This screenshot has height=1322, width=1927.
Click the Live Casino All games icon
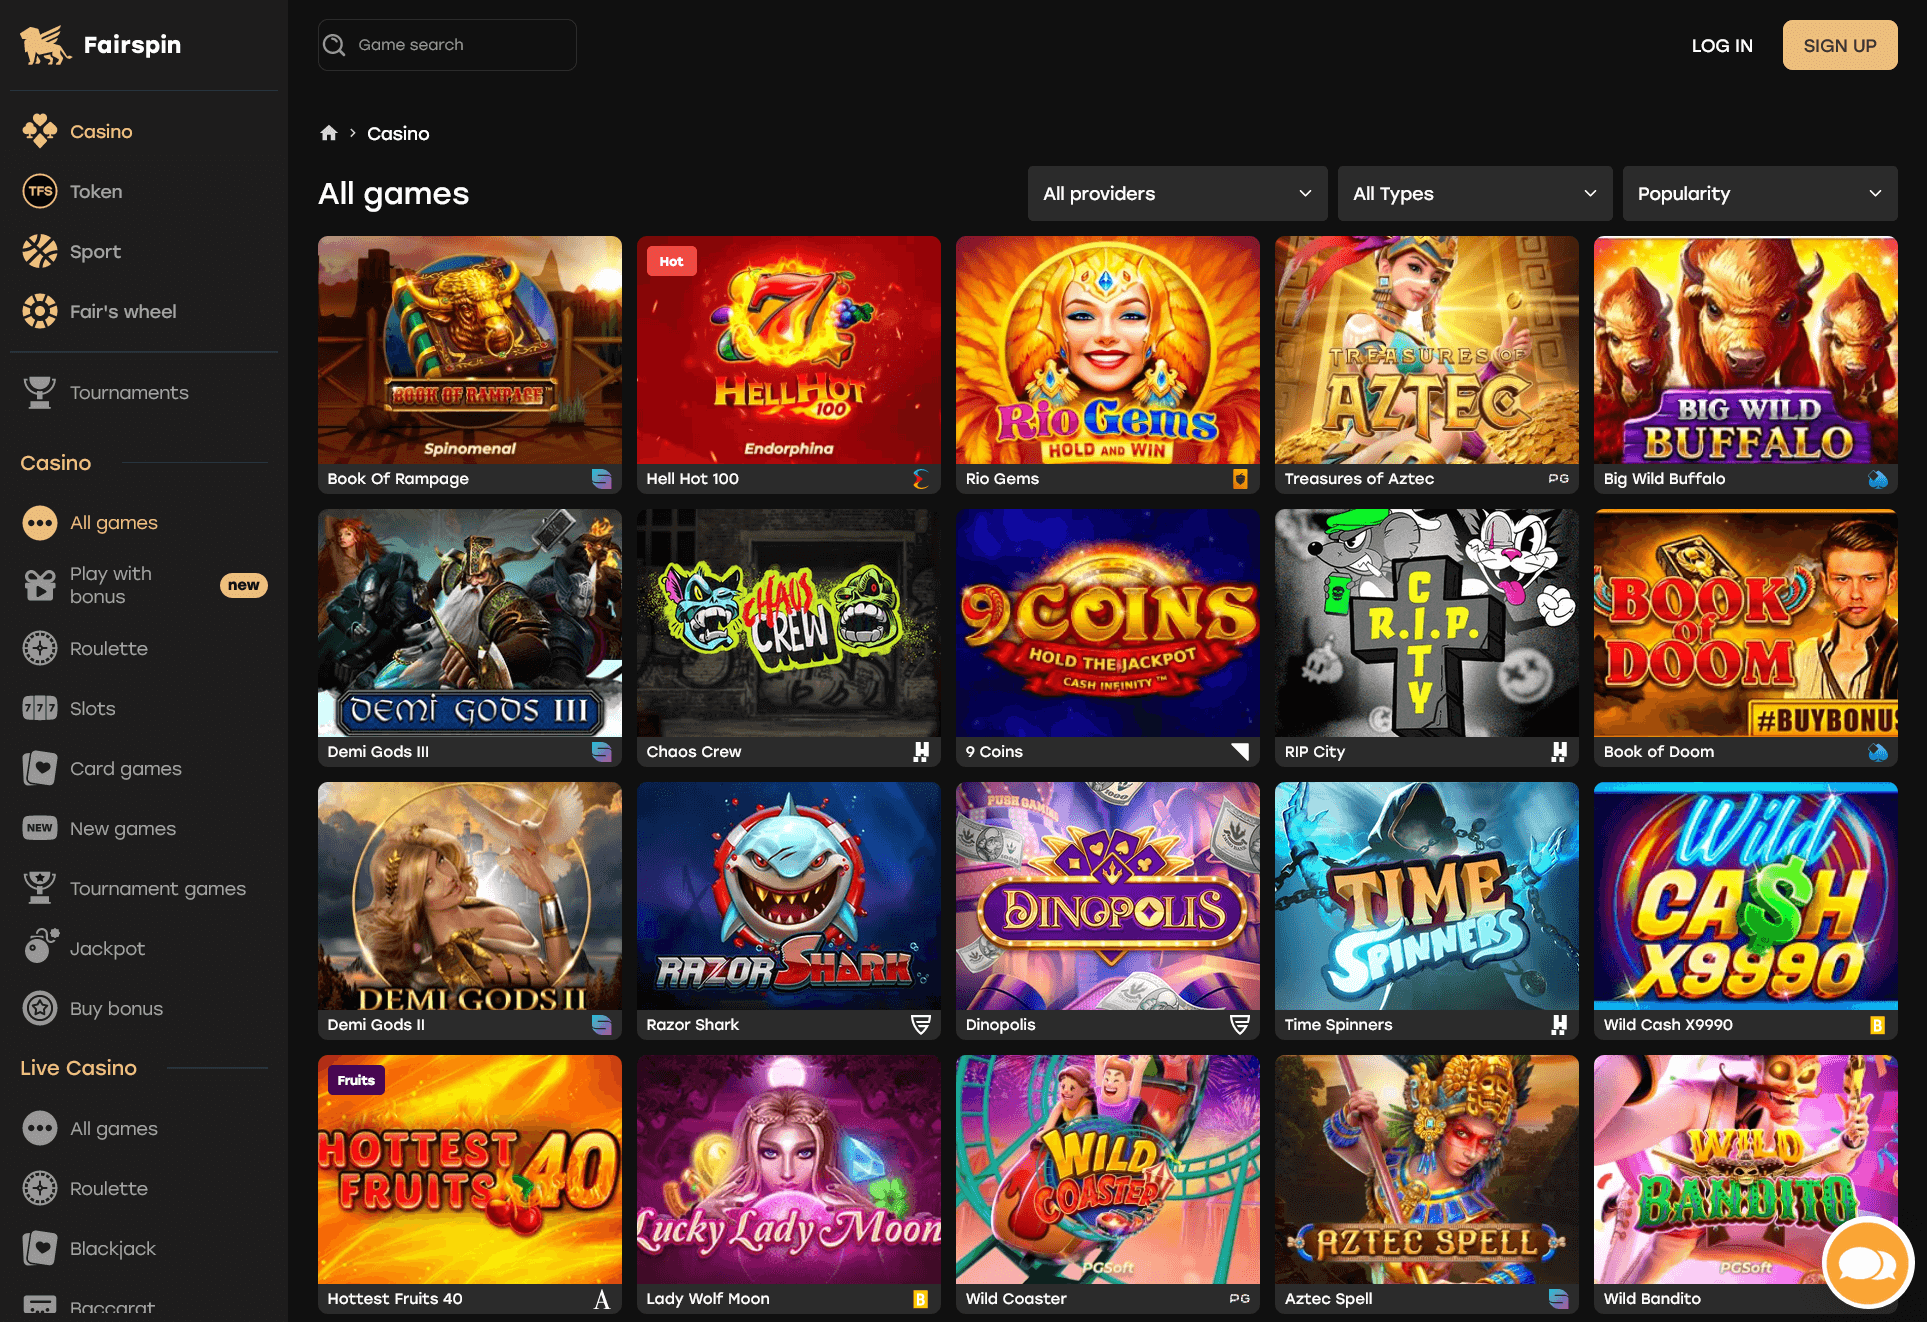pos(40,1128)
